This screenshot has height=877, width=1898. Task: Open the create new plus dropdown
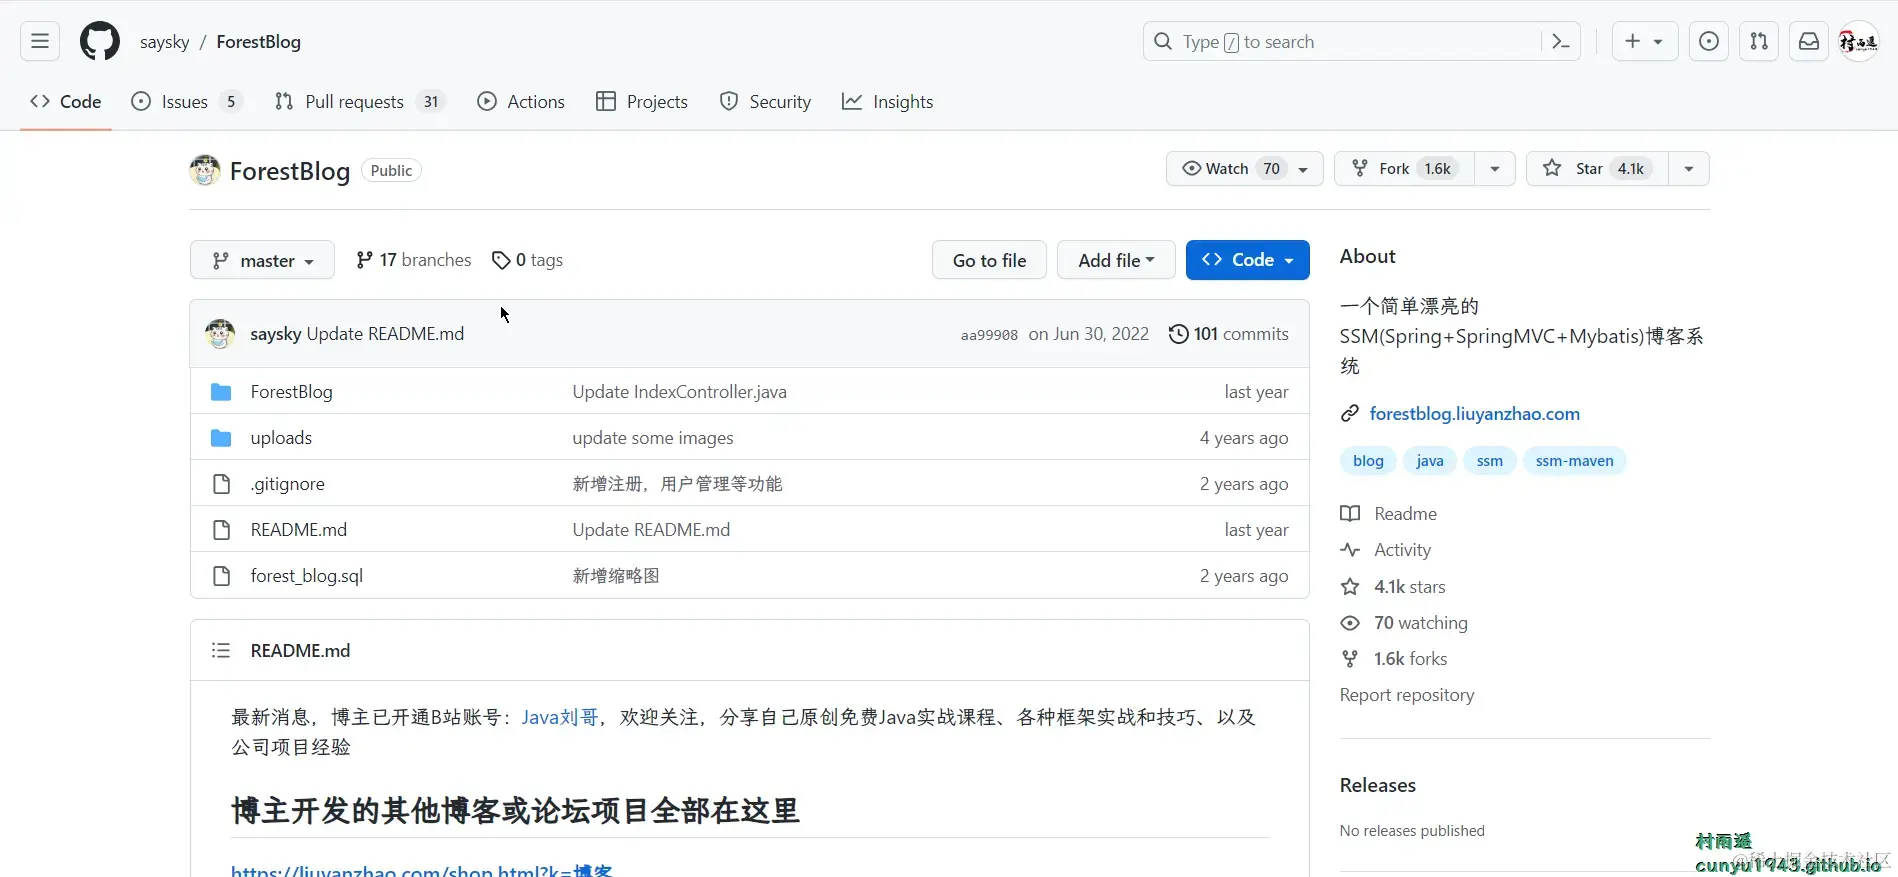1644,41
